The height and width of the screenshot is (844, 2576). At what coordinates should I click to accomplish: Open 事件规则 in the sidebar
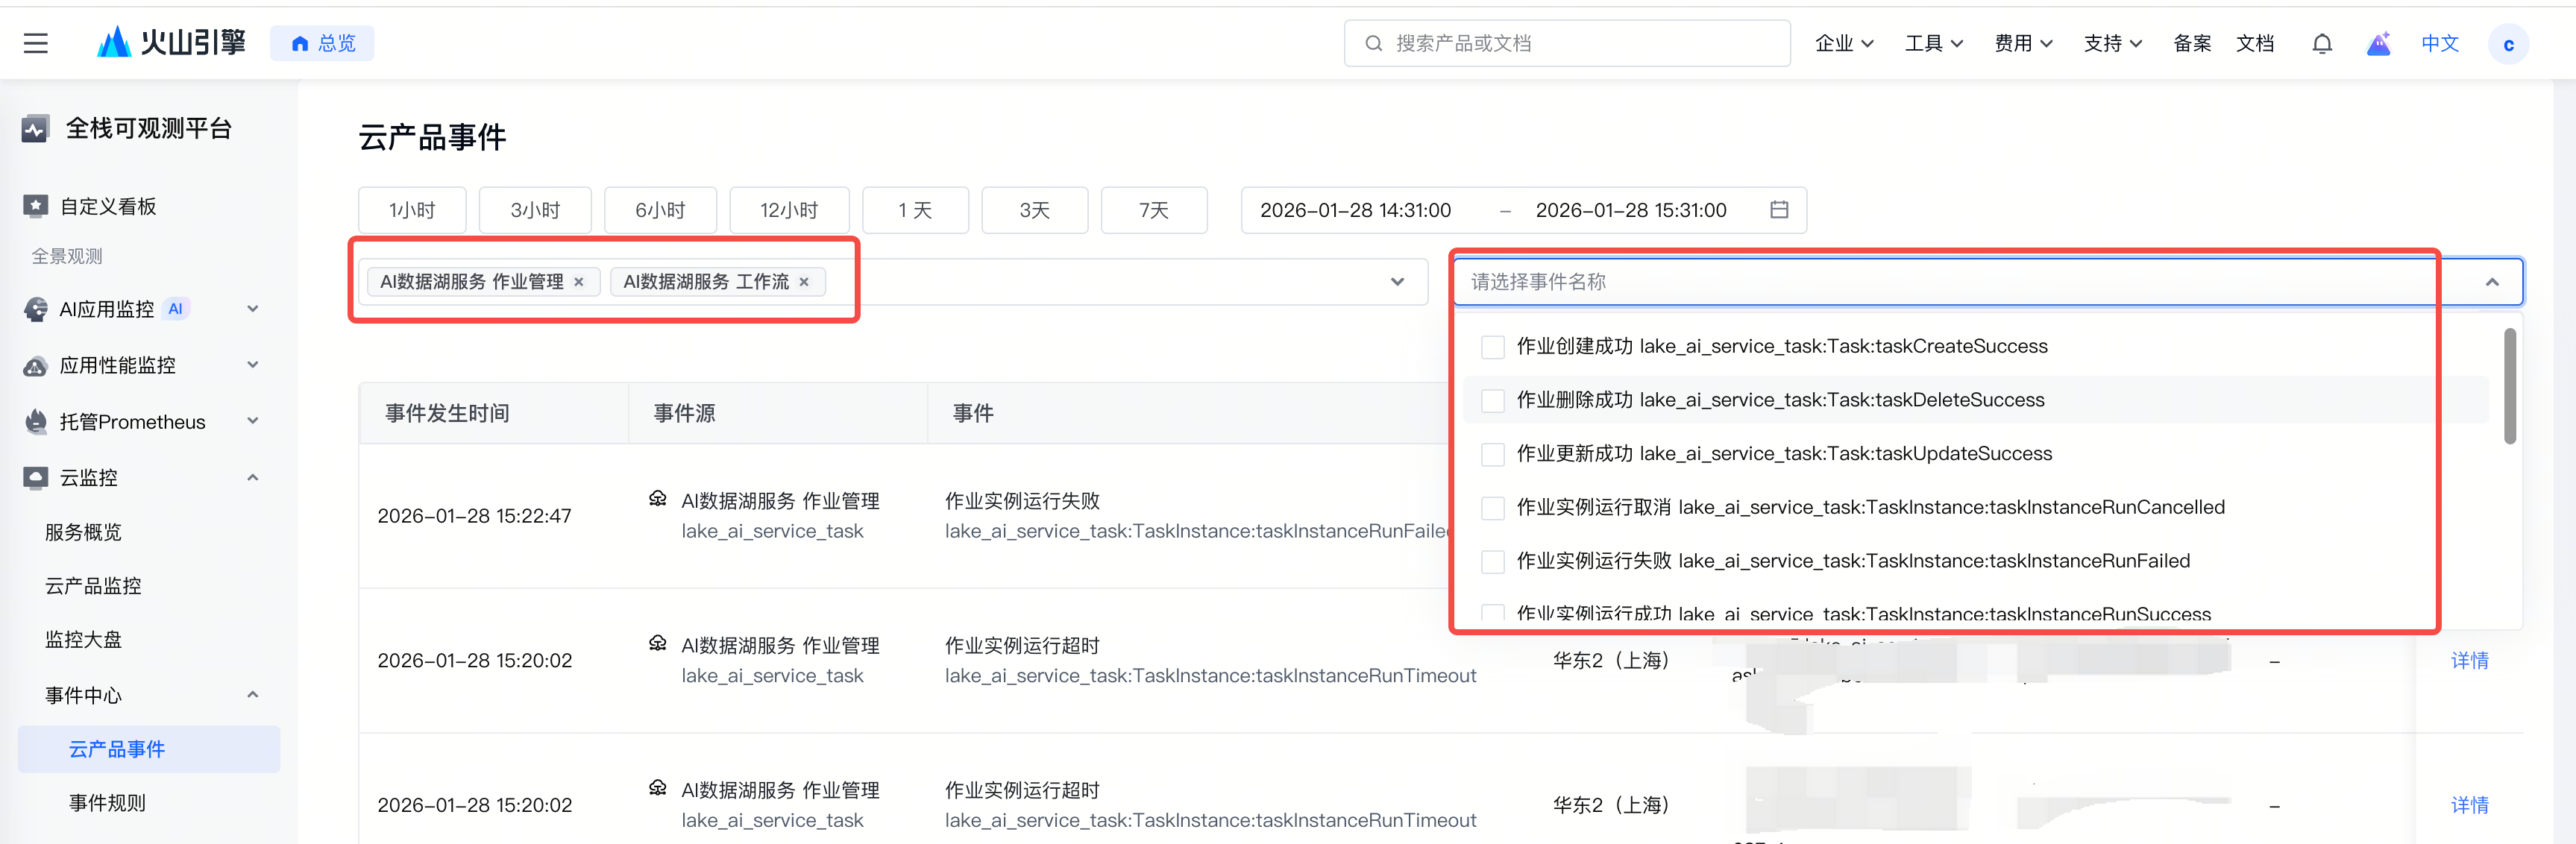[107, 803]
